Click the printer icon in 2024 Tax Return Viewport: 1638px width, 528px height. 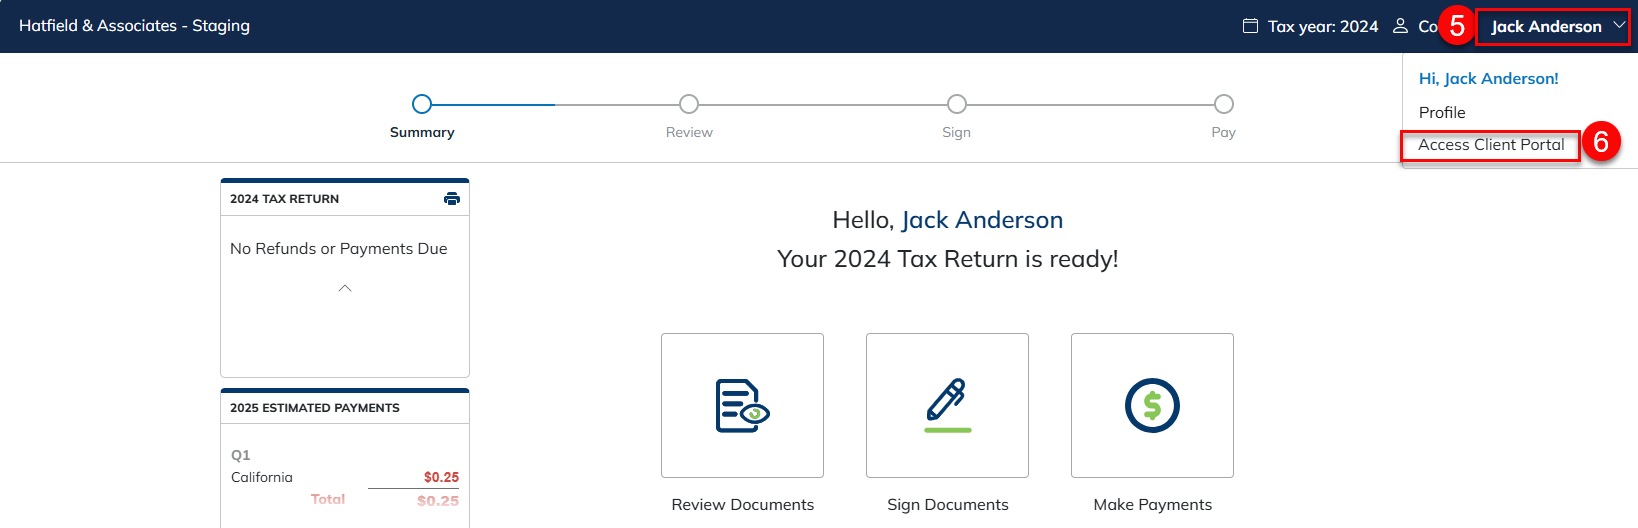(x=451, y=199)
